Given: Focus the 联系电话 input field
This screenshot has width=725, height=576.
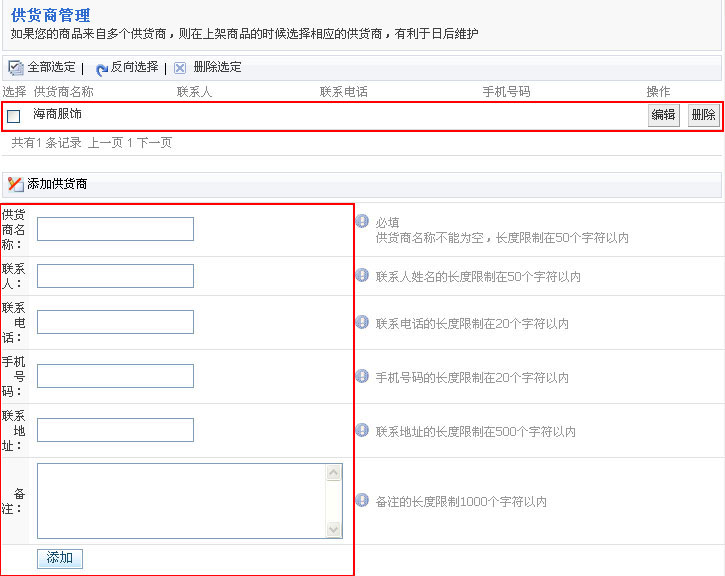Looking at the screenshot, I should coord(115,322).
